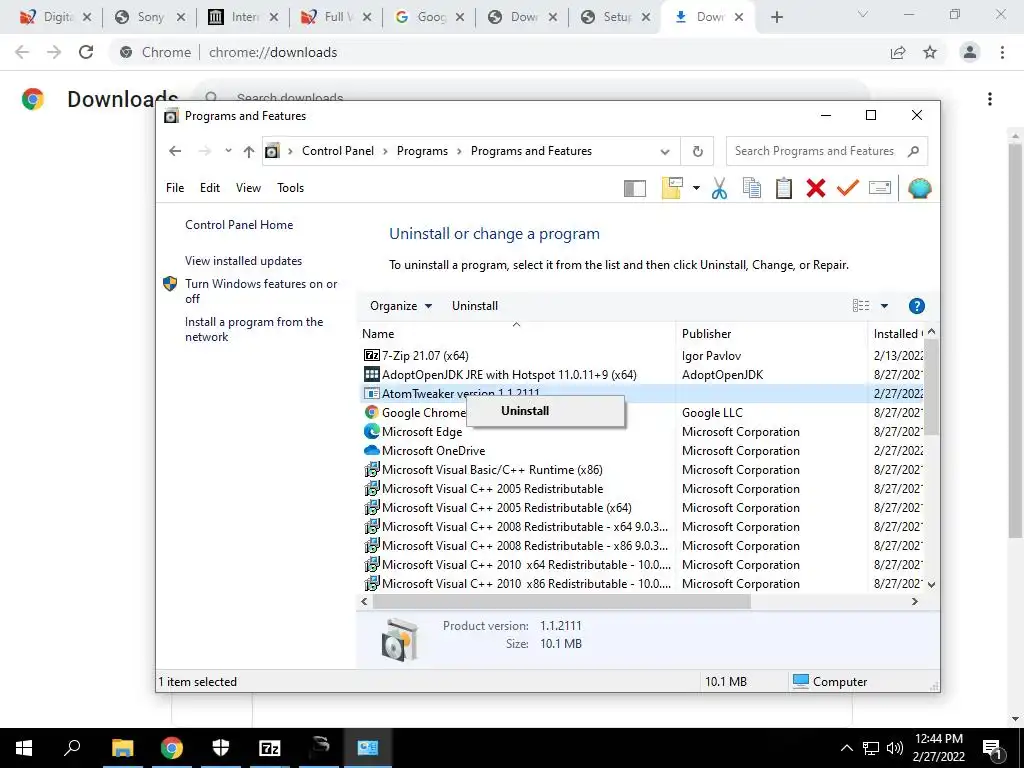Image resolution: width=1024 pixels, height=768 pixels.
Task: Open the File menu
Action: [174, 188]
